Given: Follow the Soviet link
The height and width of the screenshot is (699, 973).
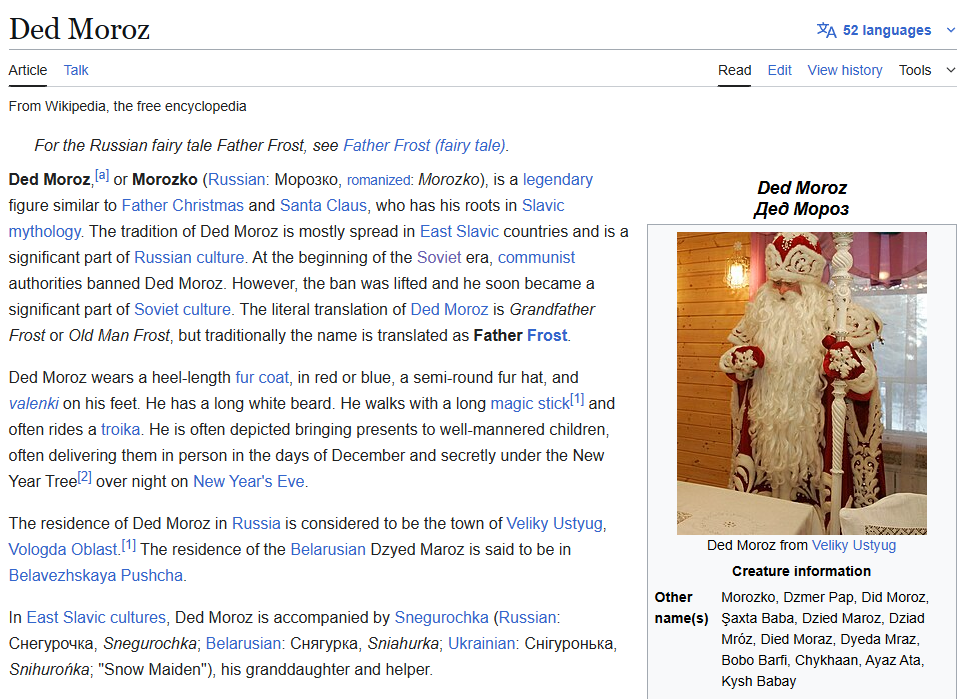Looking at the screenshot, I should [x=439, y=258].
